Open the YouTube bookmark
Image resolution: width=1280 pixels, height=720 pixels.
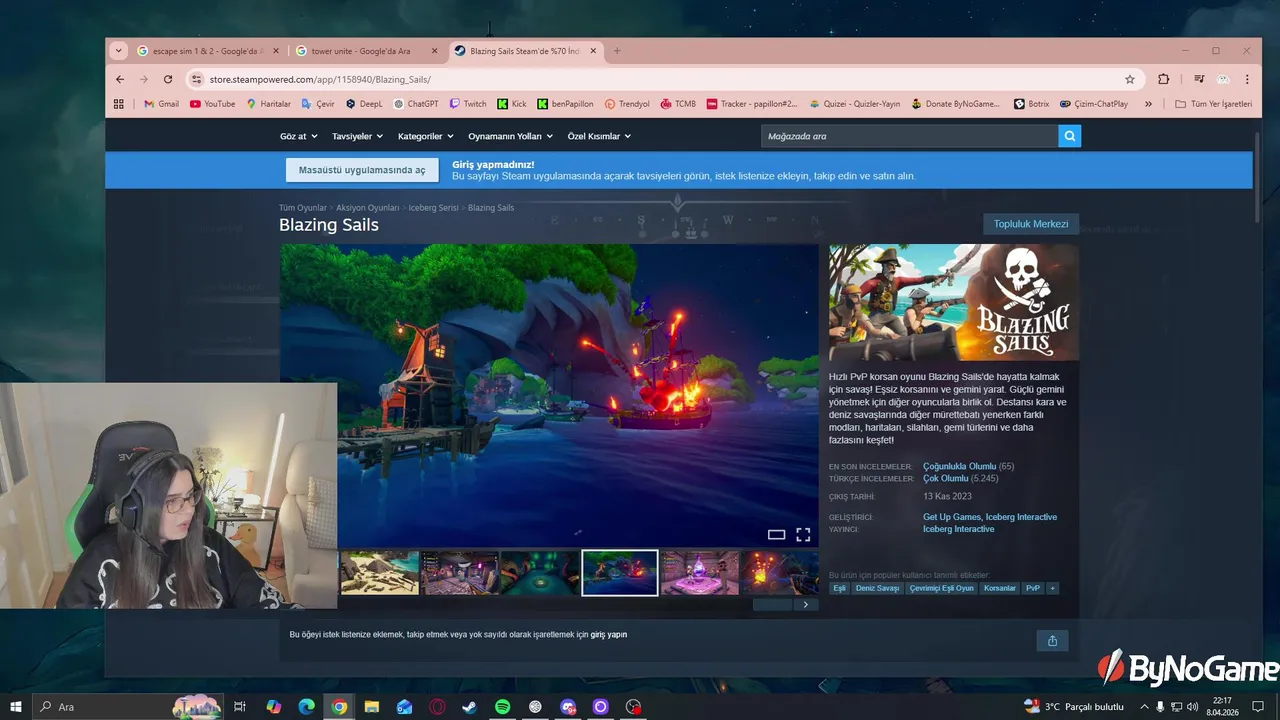point(213,104)
